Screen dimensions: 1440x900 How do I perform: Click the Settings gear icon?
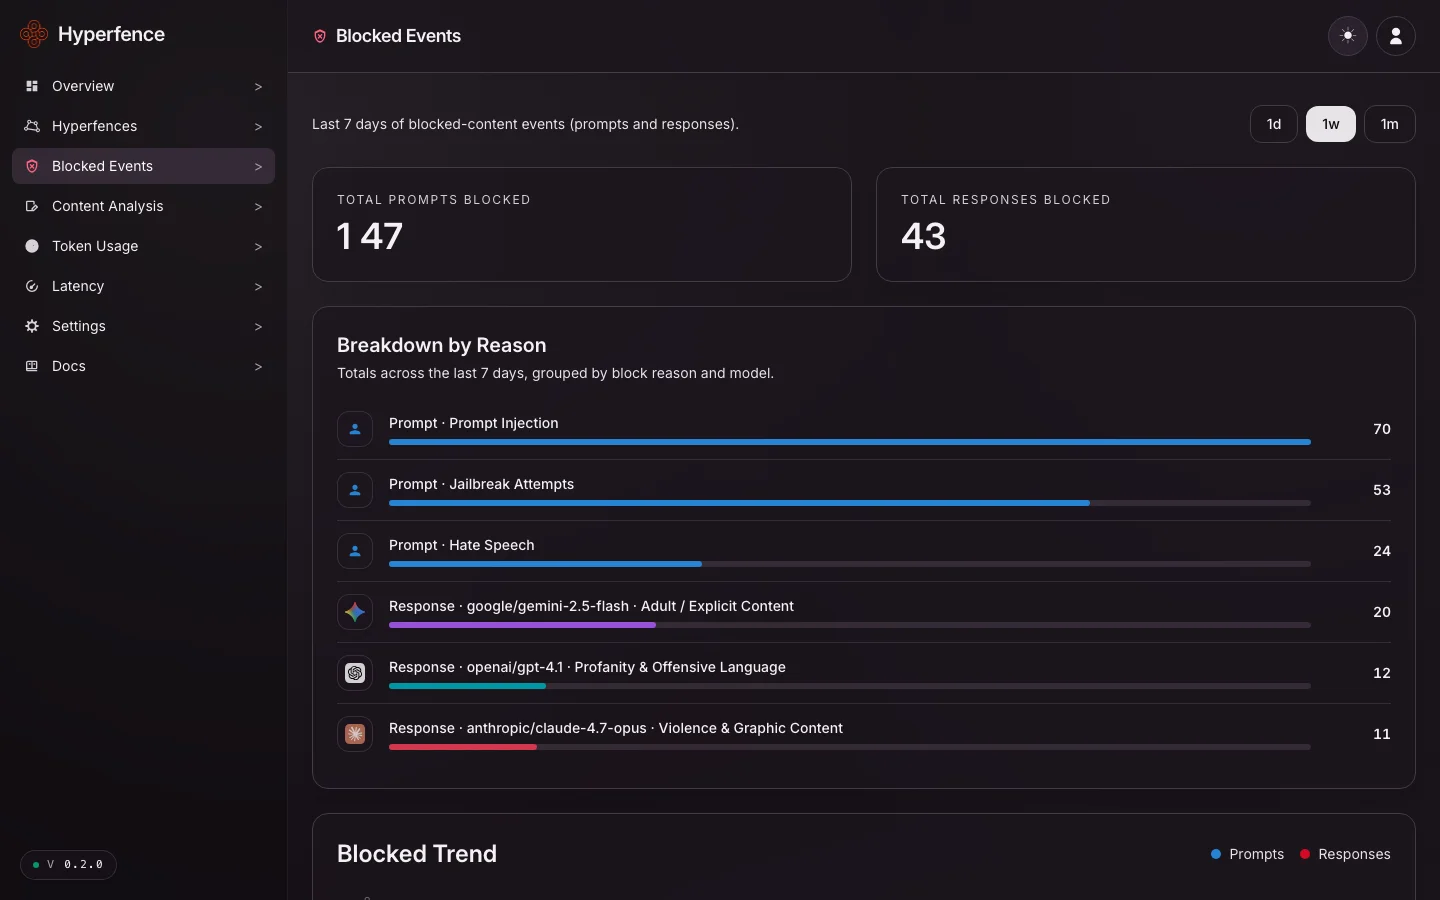[x=32, y=326]
